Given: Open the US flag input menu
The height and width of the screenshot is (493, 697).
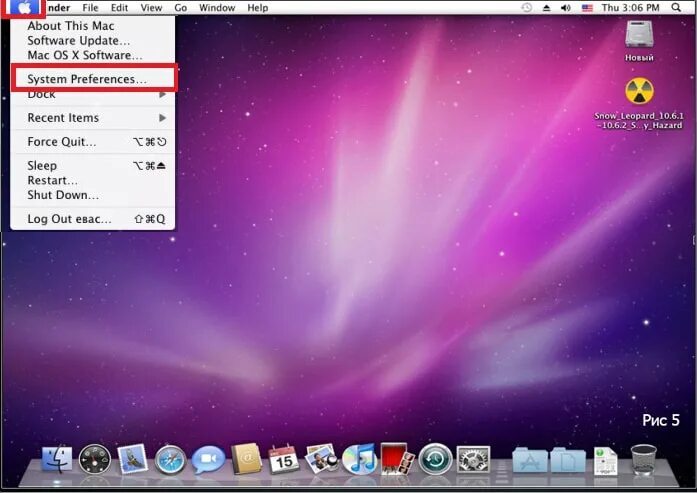Looking at the screenshot, I should pyautogui.click(x=587, y=8).
